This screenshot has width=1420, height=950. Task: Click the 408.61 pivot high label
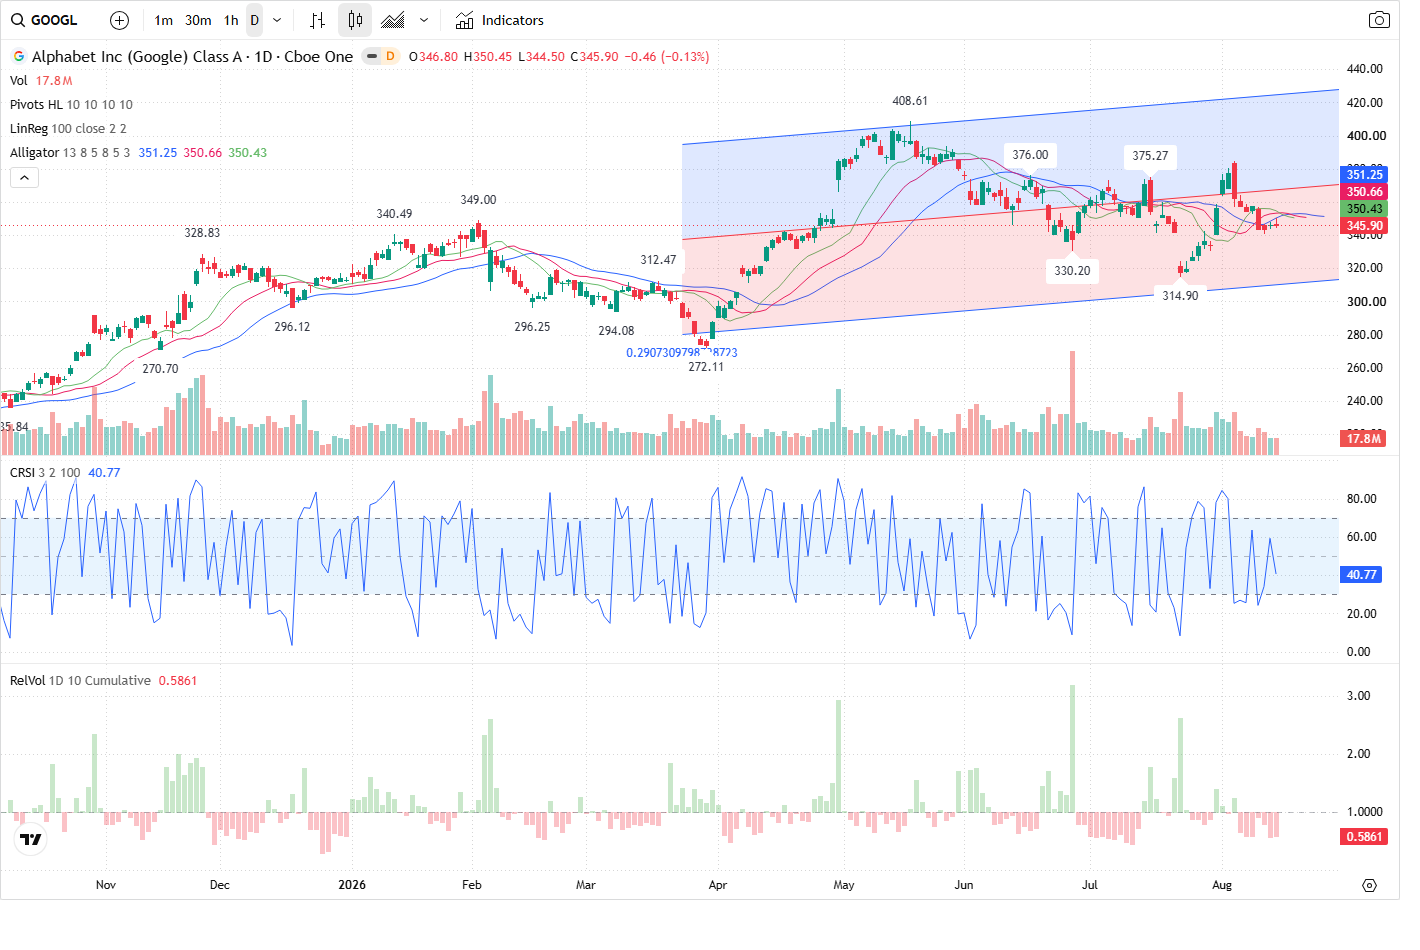[x=910, y=101]
